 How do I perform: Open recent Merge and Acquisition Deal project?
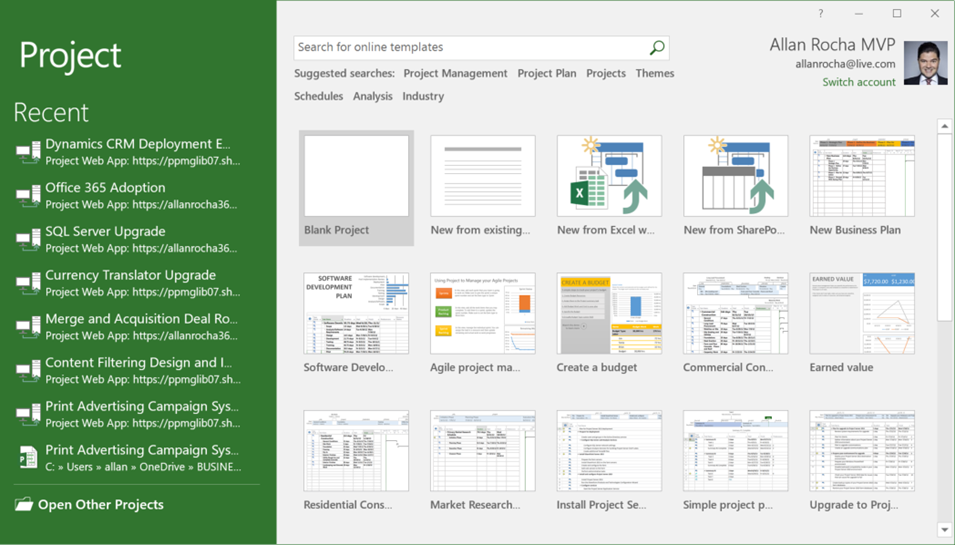click(x=129, y=327)
